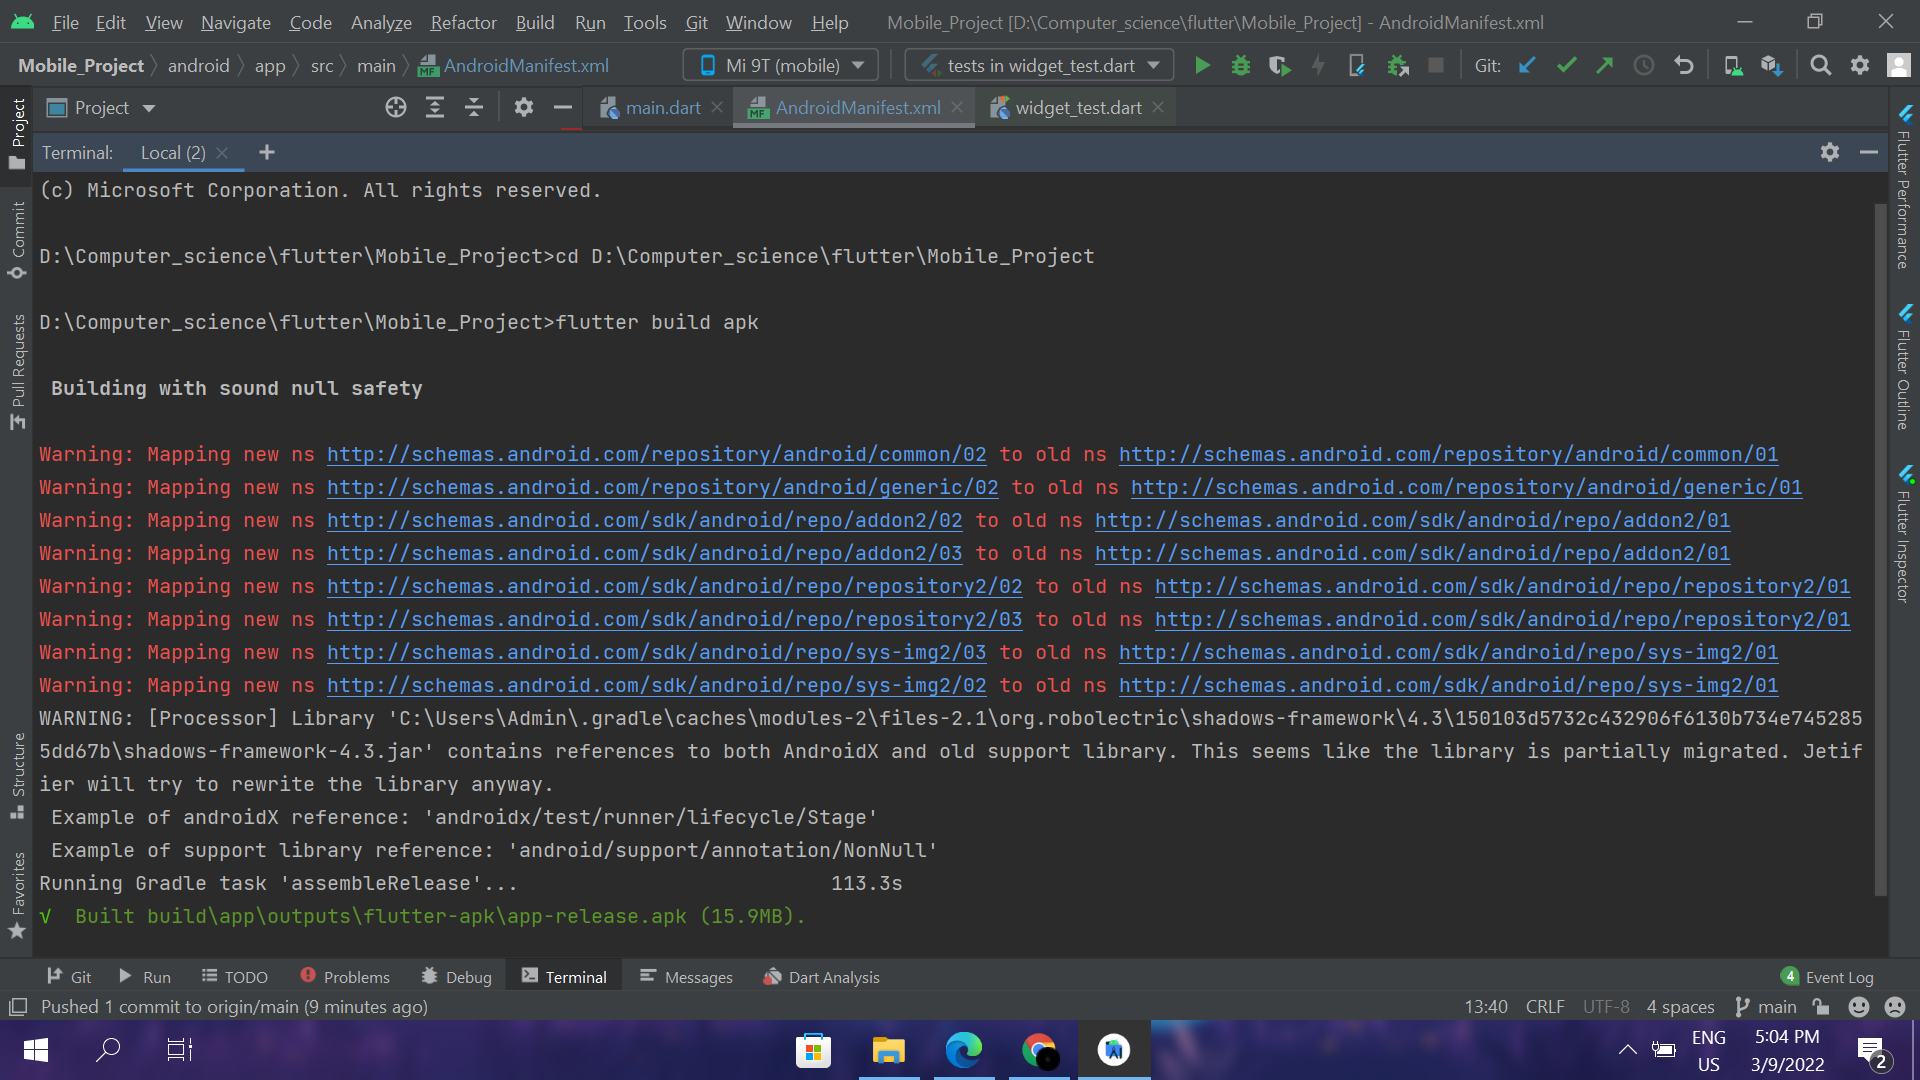Screen dimensions: 1920x1080
Task: Change the 4 spaces indent setting
Action: tap(1680, 1007)
